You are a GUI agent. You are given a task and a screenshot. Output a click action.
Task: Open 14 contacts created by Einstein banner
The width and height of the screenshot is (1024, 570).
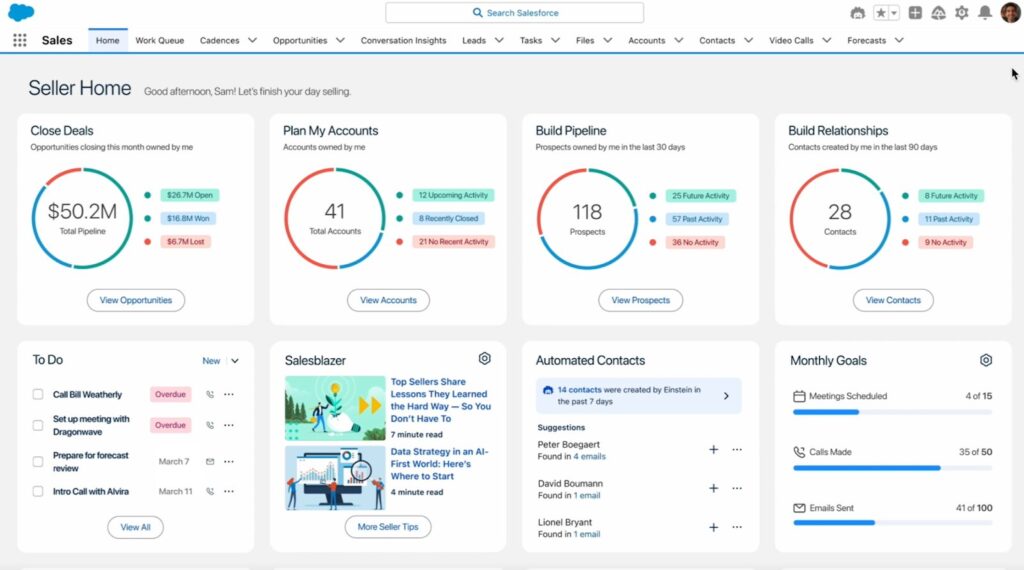pos(639,396)
